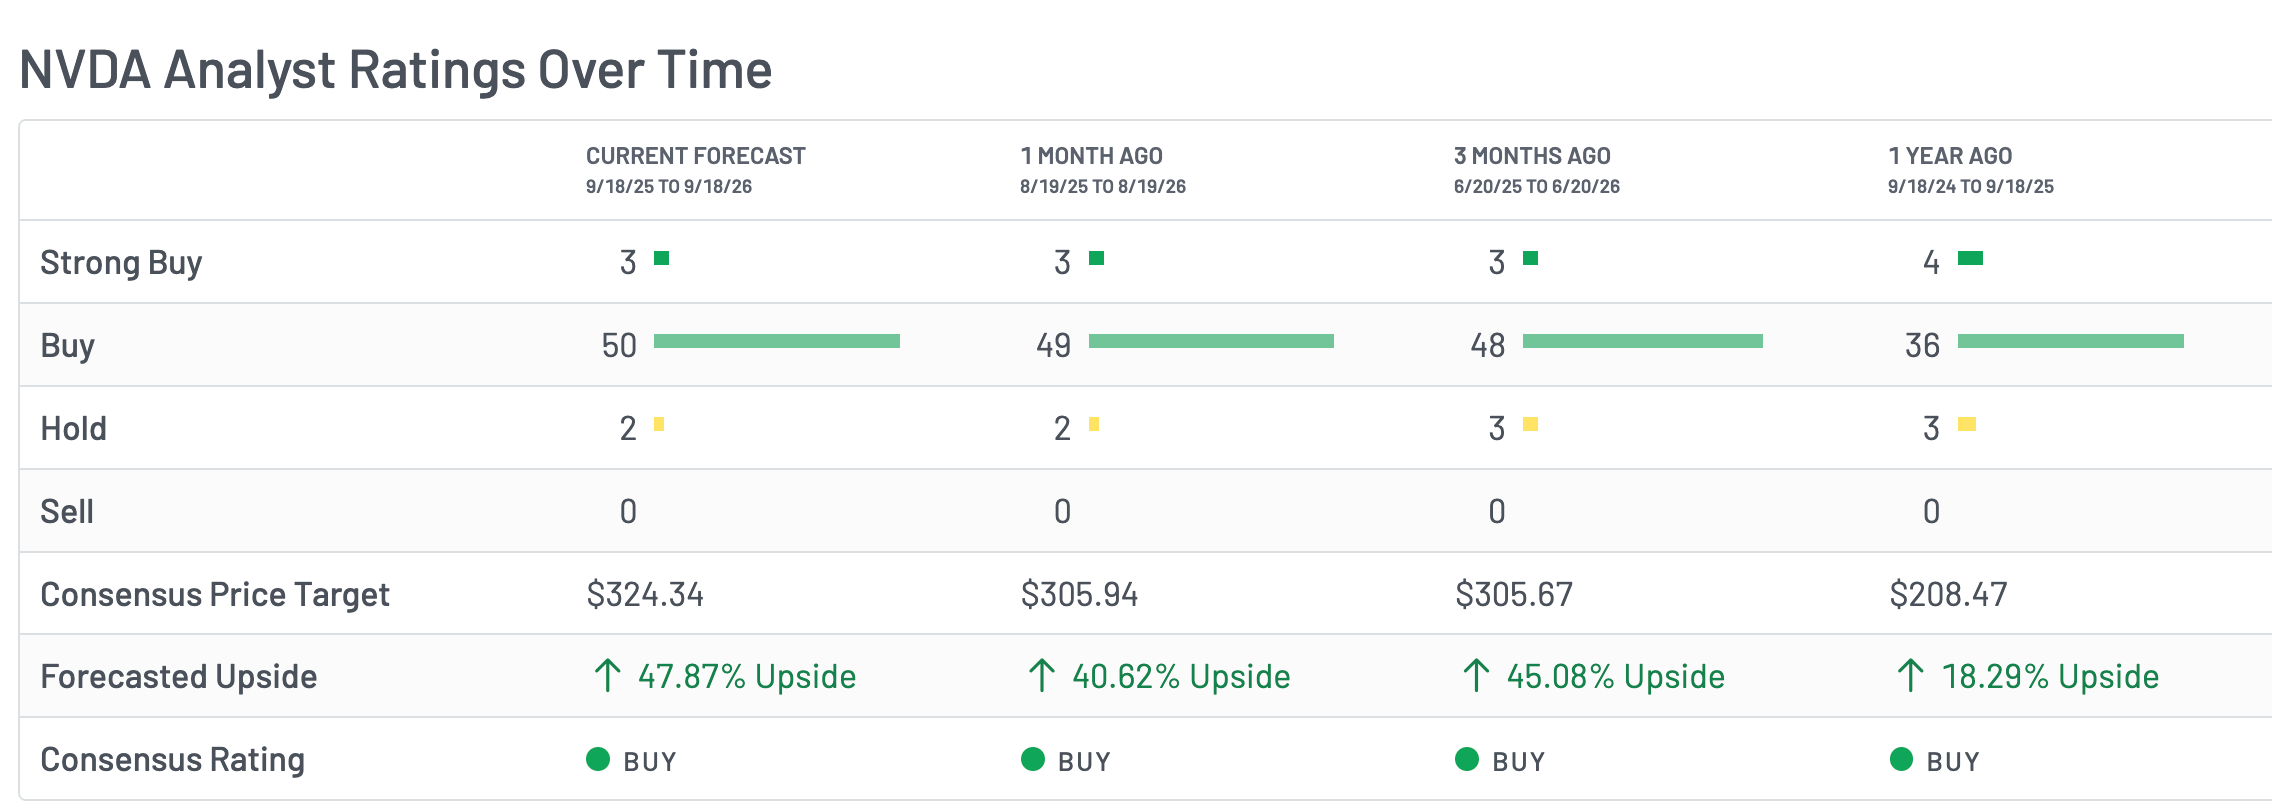Click the $324.34 consensus price target
The width and height of the screenshot is (2272, 808).
pos(645,594)
